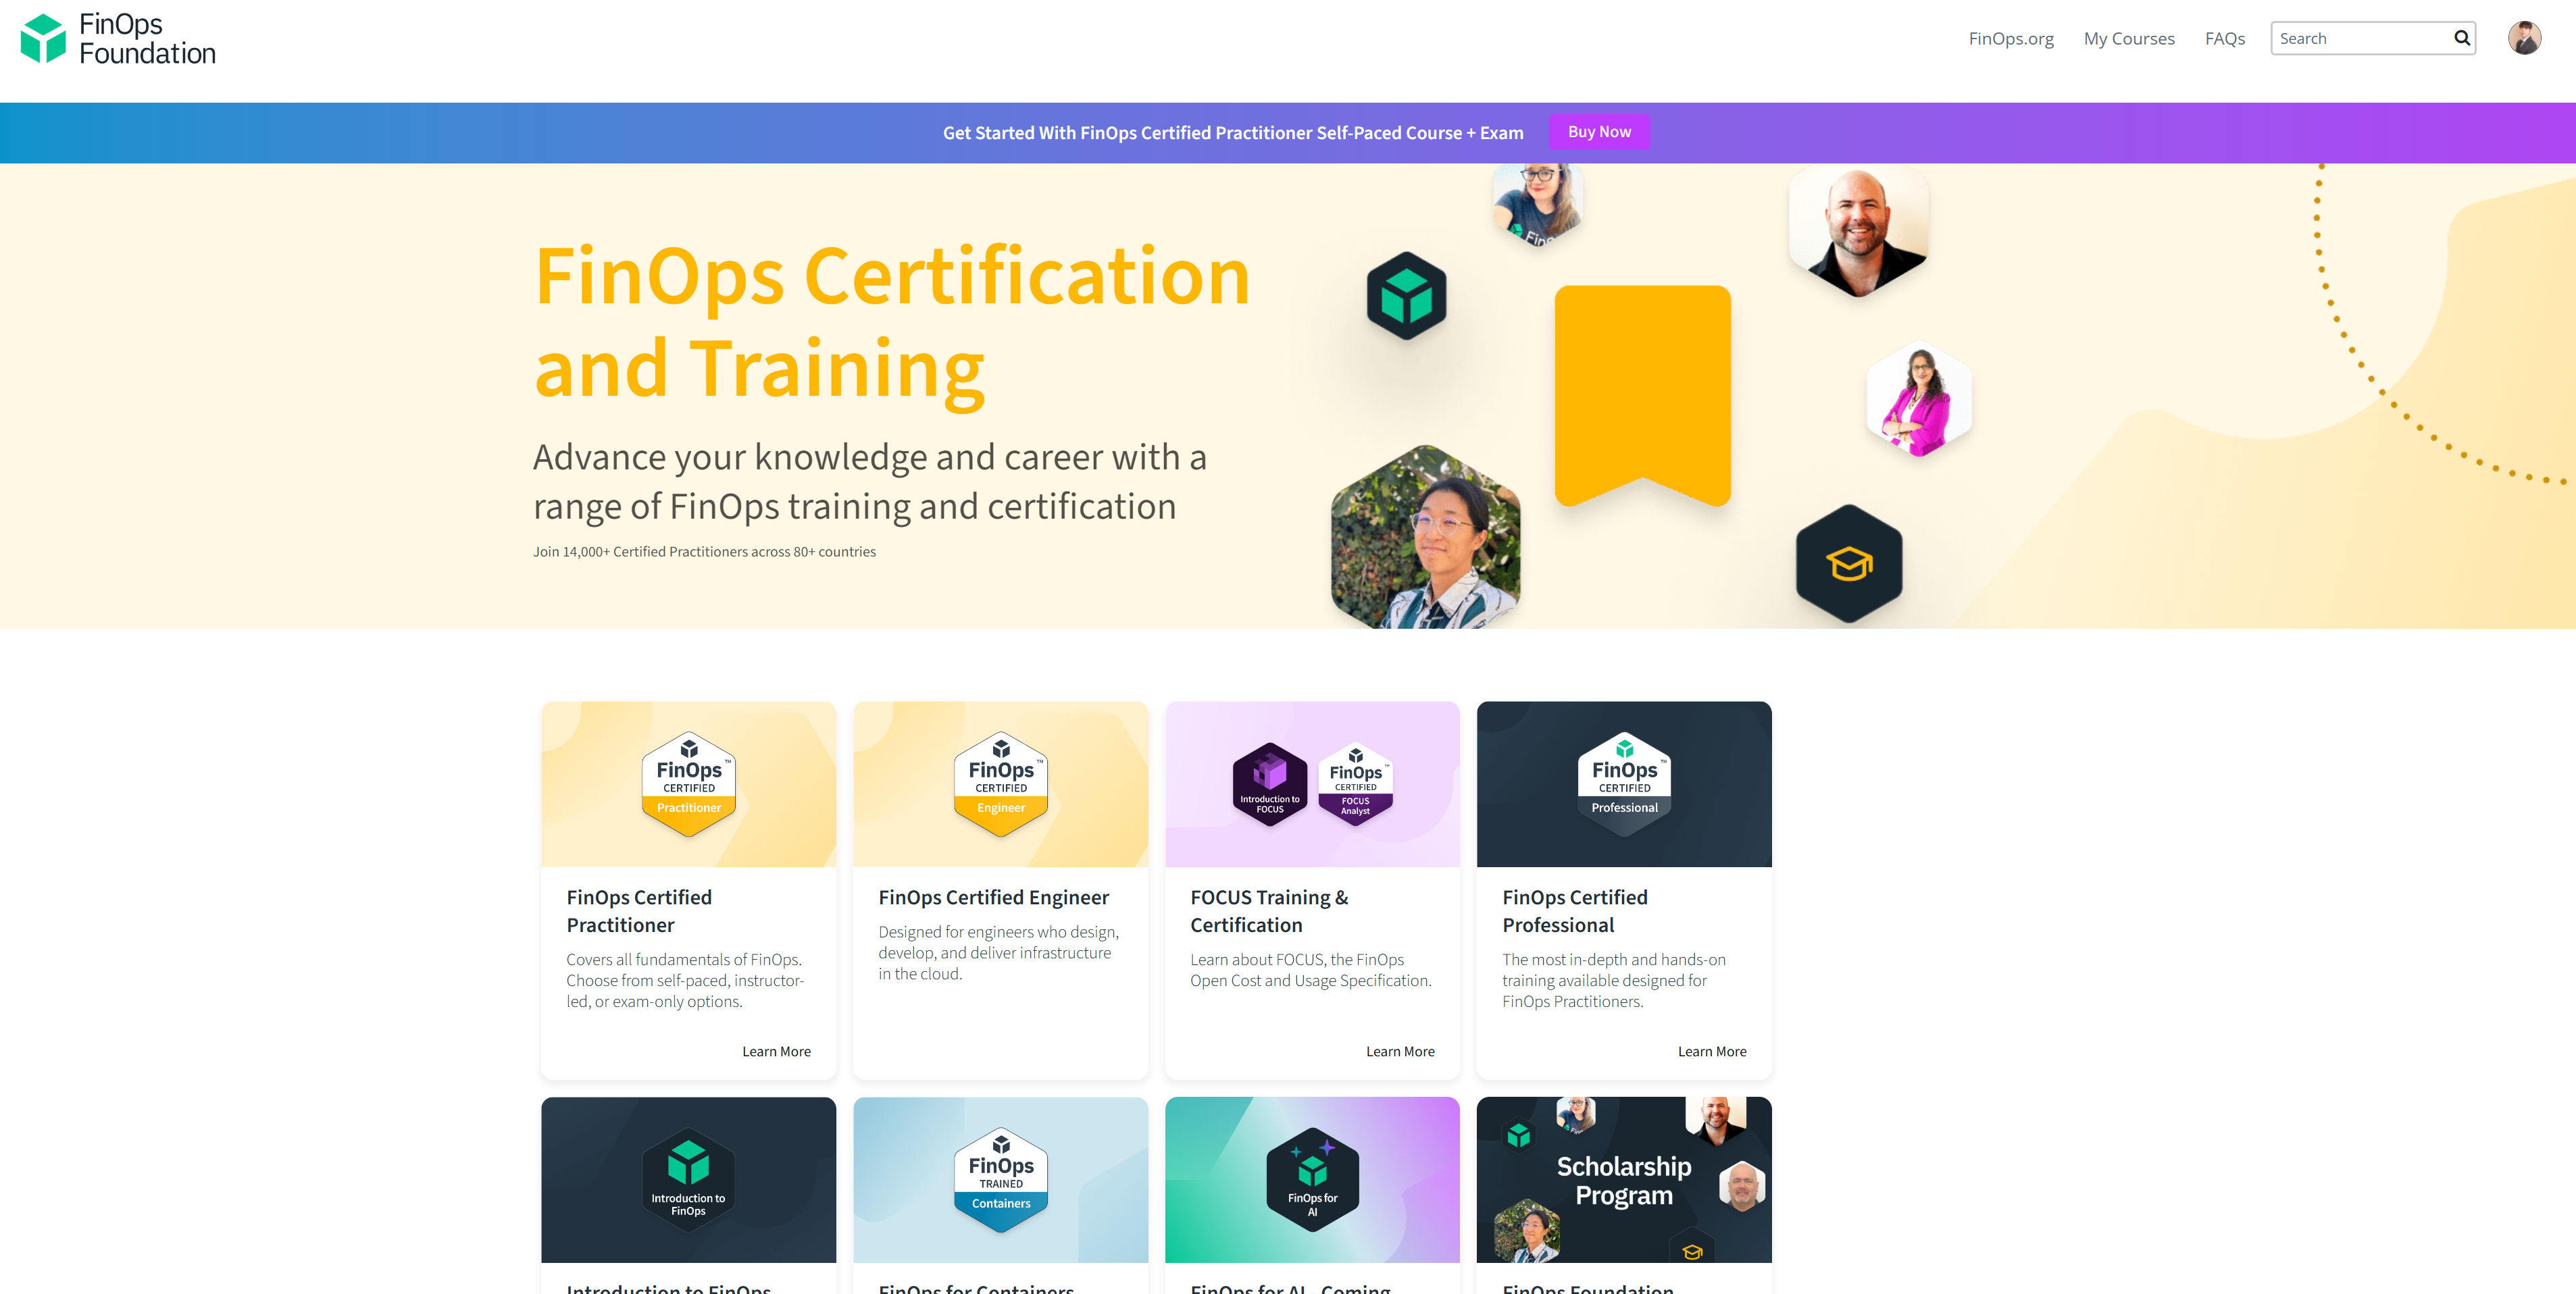Image resolution: width=2576 pixels, height=1294 pixels.
Task: Focus the Search input field
Action: pos(2358,39)
